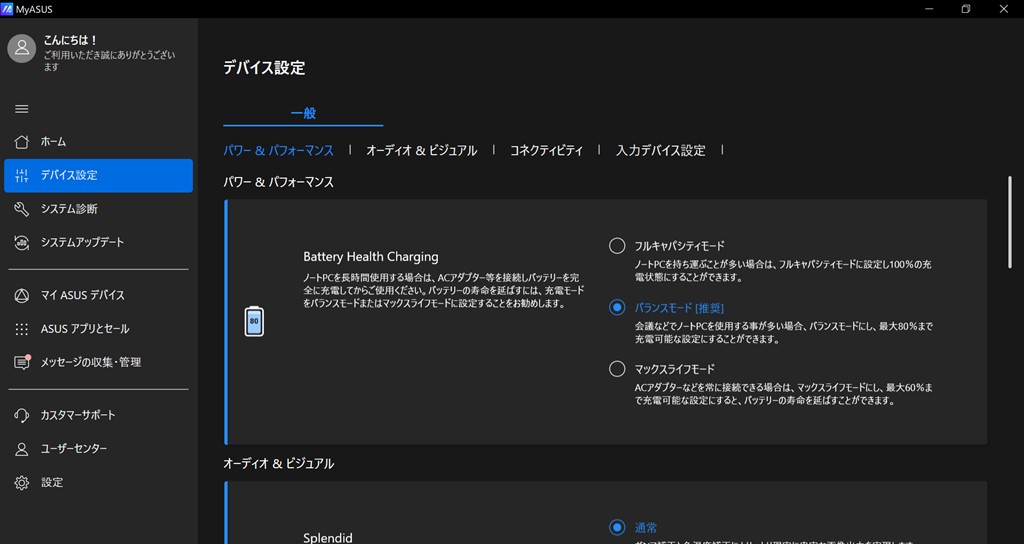Click the マイ ASUS デバイス icon
1024x544 pixels.
pos(22,295)
